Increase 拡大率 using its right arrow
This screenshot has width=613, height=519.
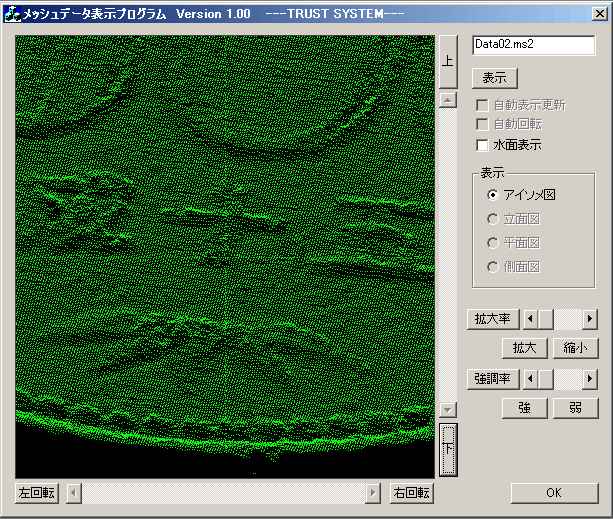(x=590, y=319)
